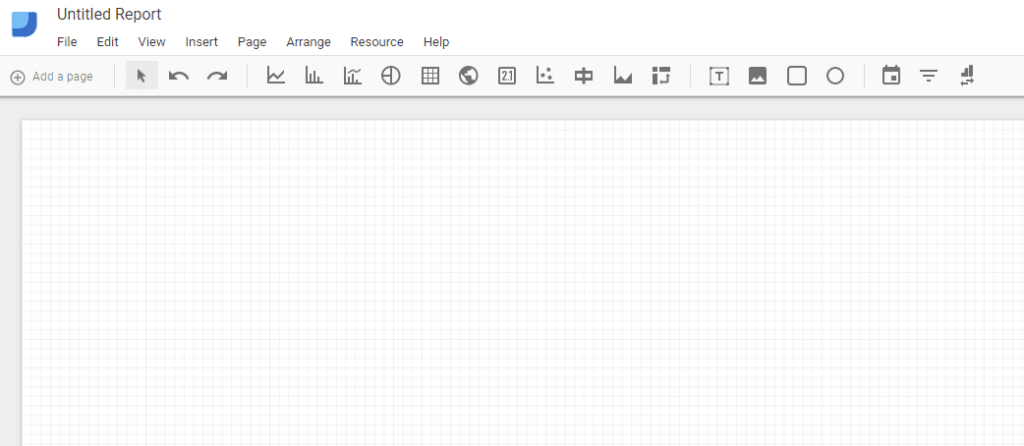Add a geo map globe chart

pyautogui.click(x=468, y=76)
